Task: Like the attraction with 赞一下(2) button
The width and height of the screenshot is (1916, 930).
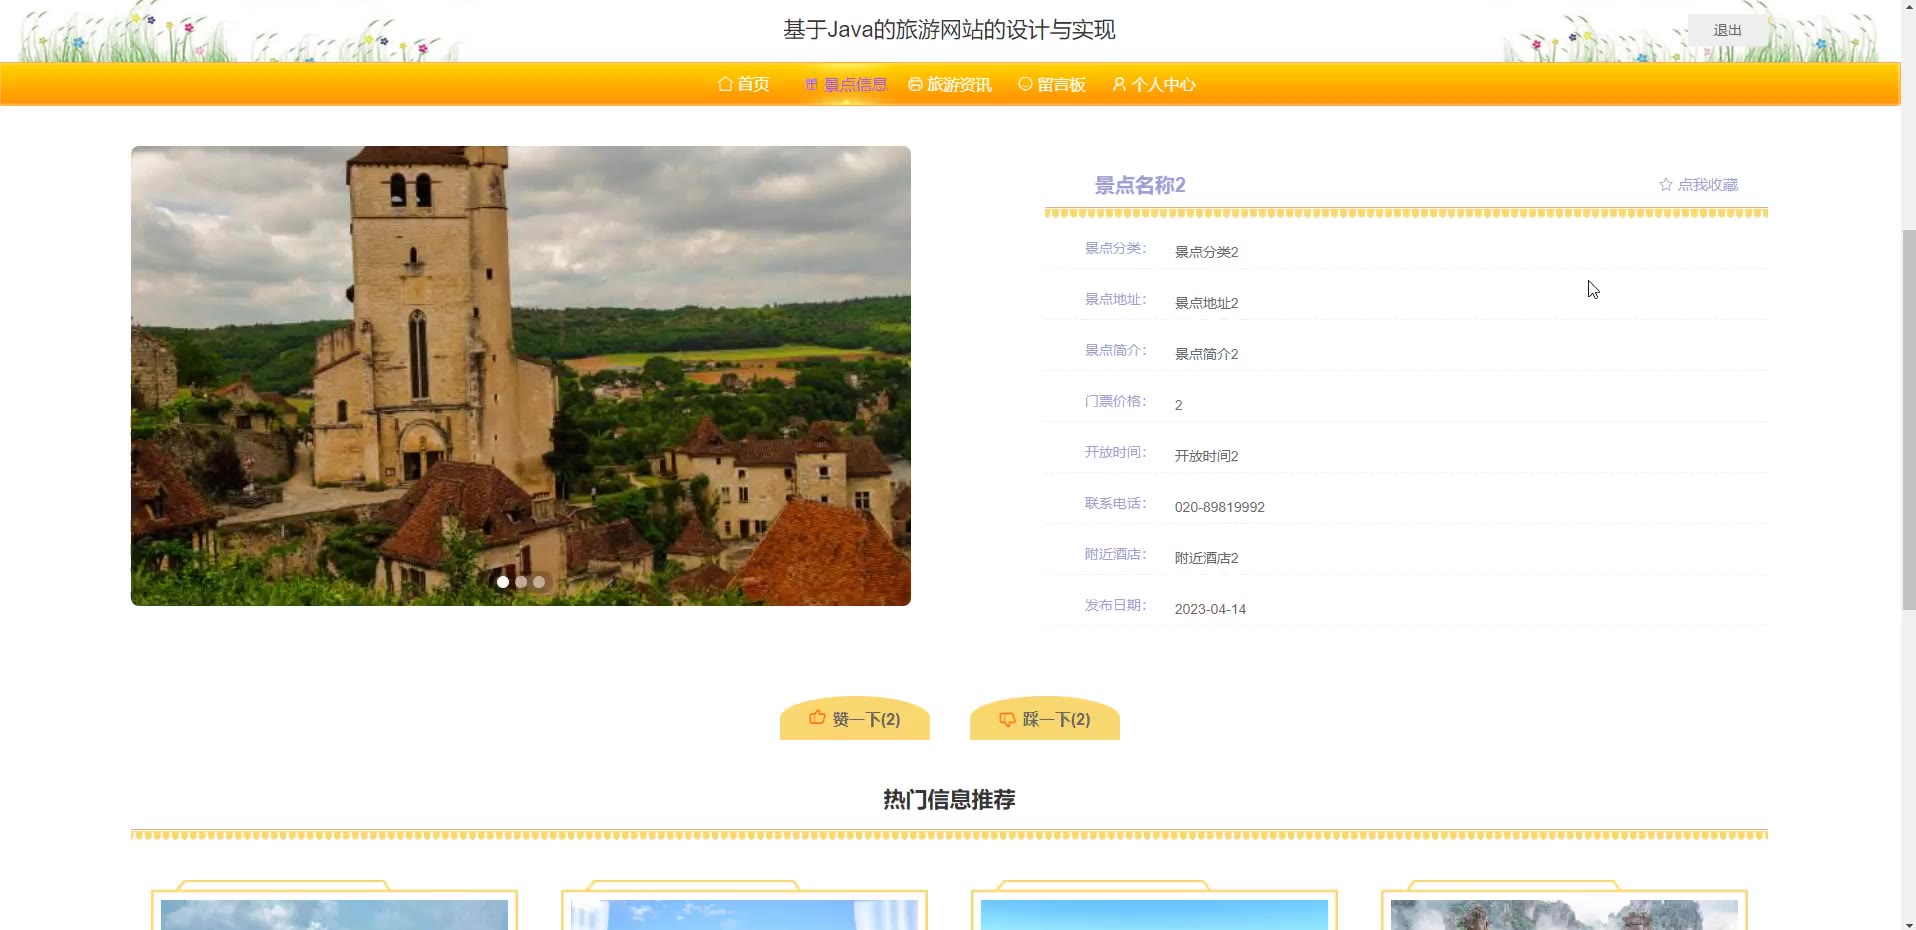Action: (x=855, y=719)
